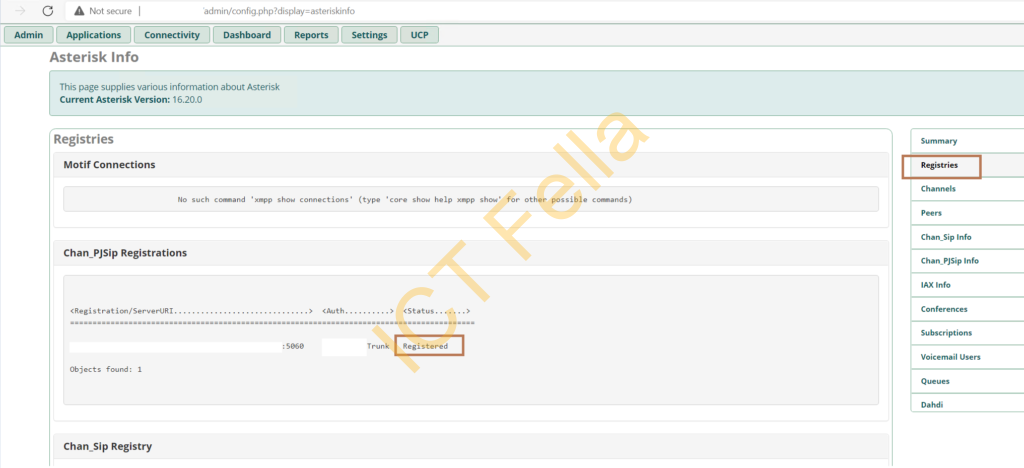Select Peers in the side list
The height and width of the screenshot is (468, 1024).
(x=967, y=213)
